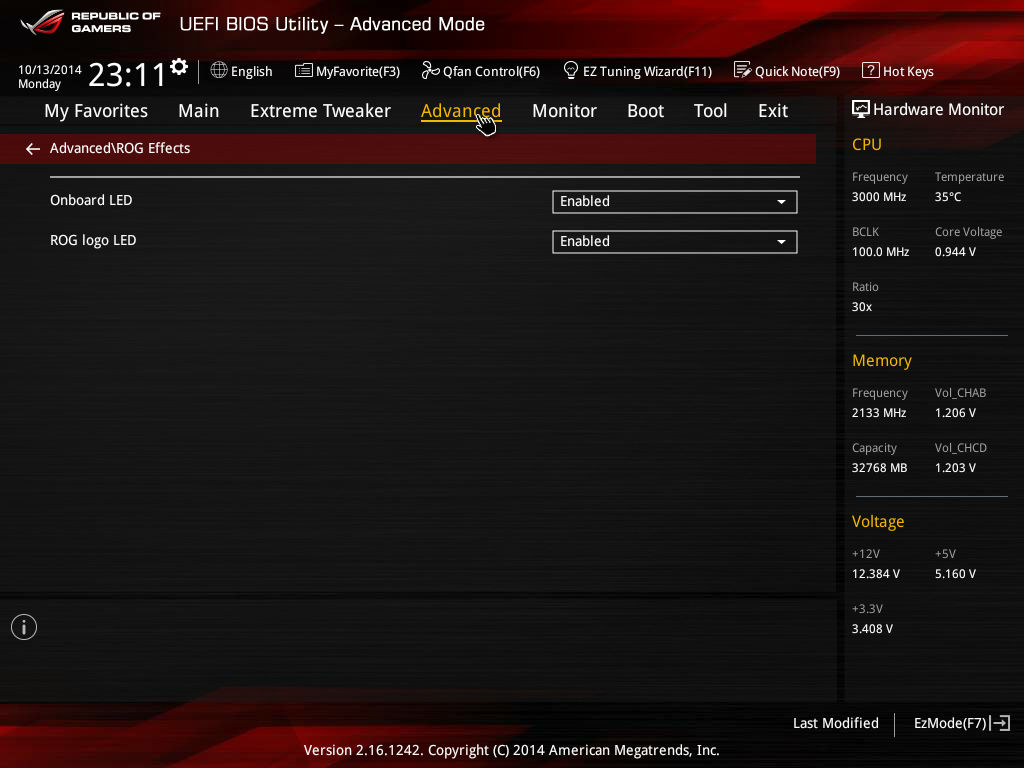Click the ROG logo LED dropdown arrow
The height and width of the screenshot is (768, 1024).
(781, 242)
